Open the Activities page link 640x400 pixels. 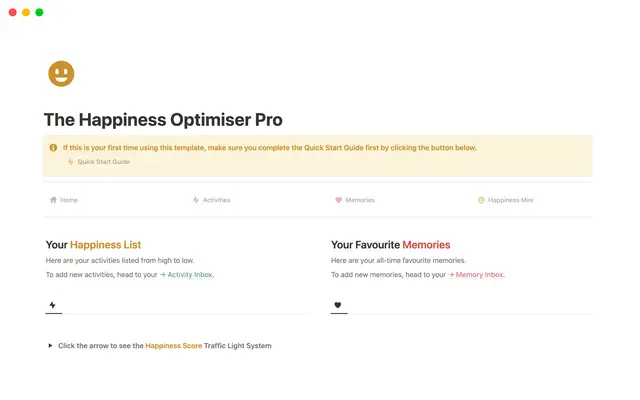pos(216,200)
